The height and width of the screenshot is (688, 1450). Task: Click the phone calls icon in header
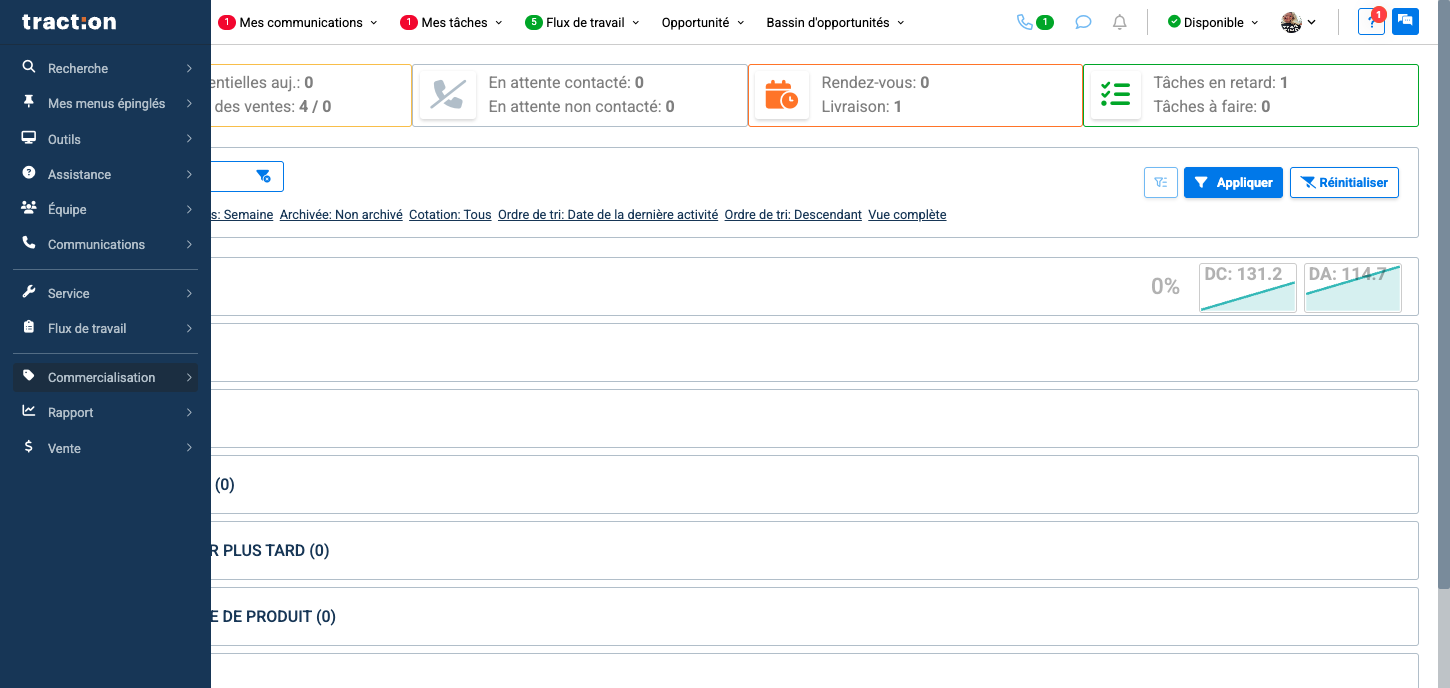(1025, 22)
